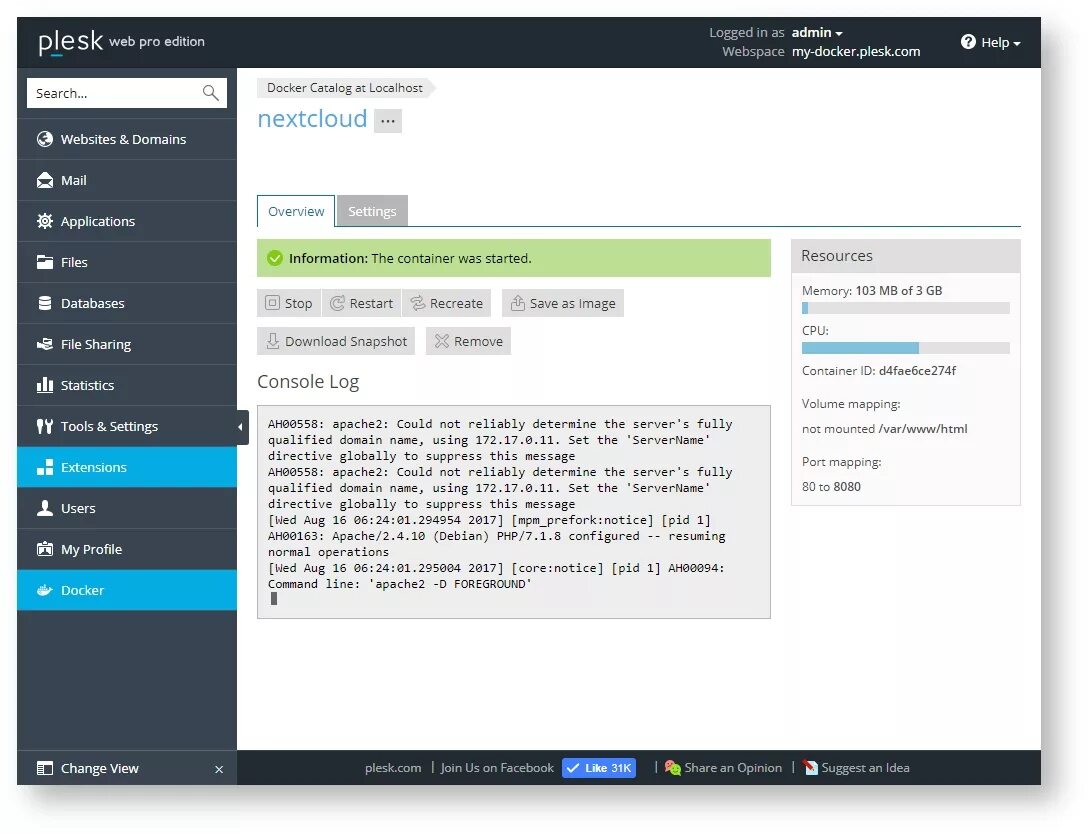This screenshot has height=833, width=1089.
Task: Click the Tools & Settings wrench icon
Action: [45, 426]
